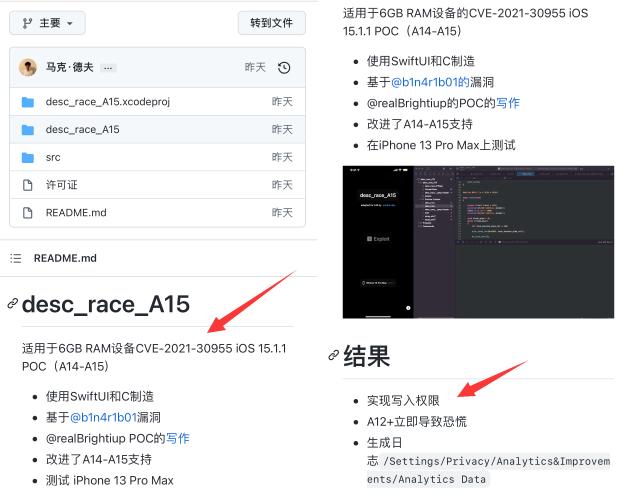
Task: Open README.md in file list
Action: pyautogui.click(x=76, y=213)
